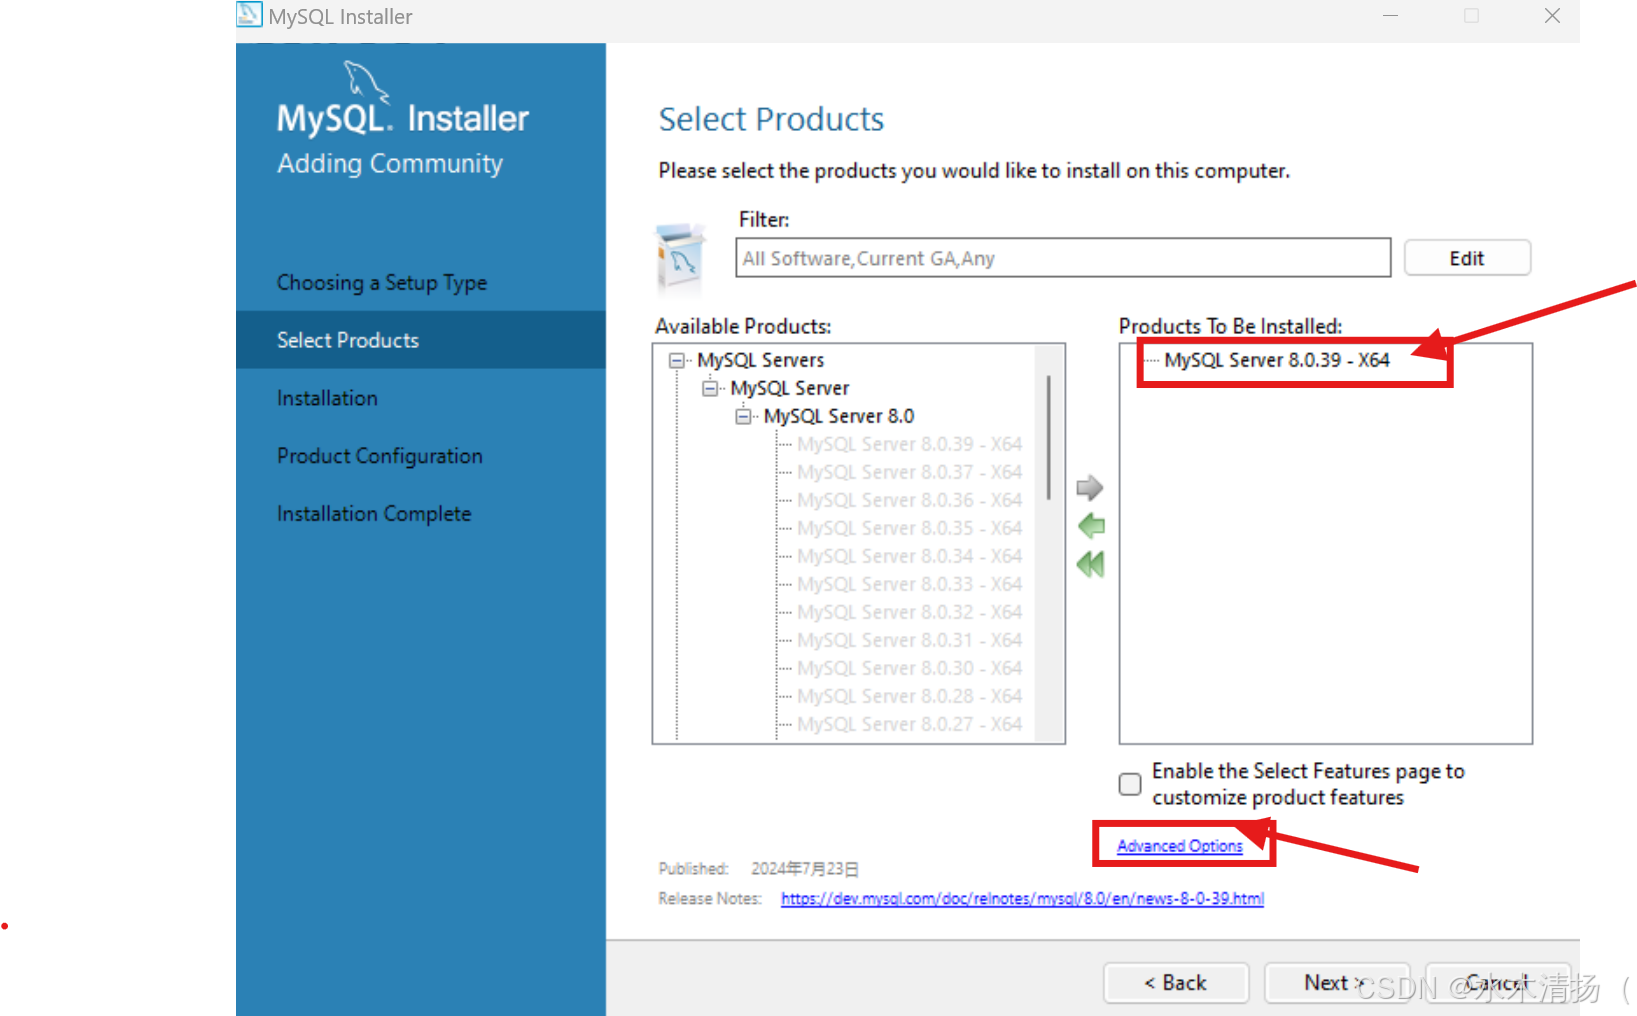The height and width of the screenshot is (1016, 1637).
Task: Click the Cancel button
Action: pyautogui.click(x=1497, y=983)
